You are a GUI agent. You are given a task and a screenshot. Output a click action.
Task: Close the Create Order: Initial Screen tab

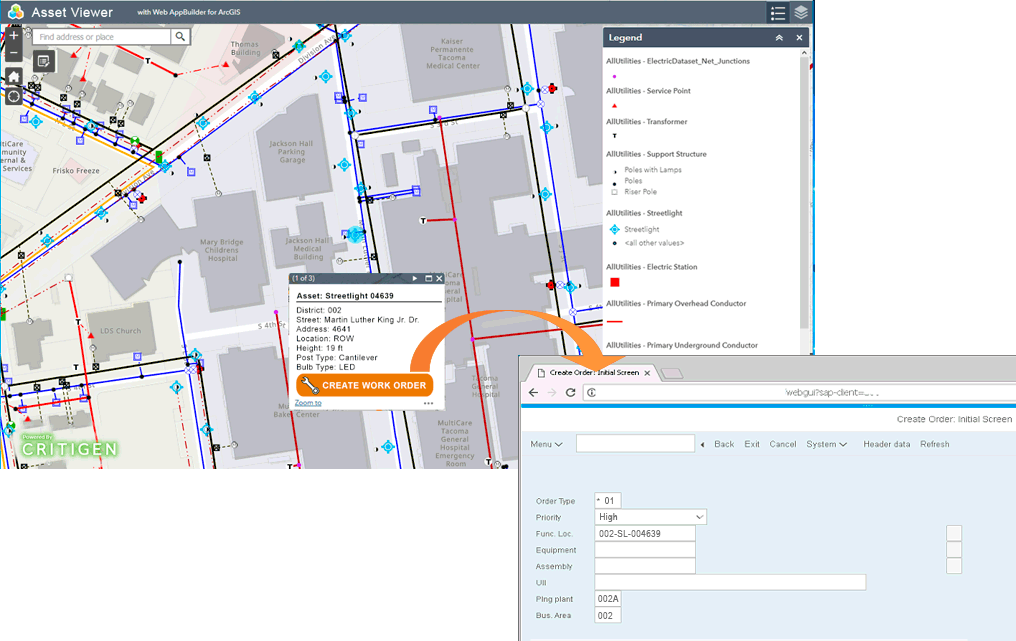pos(647,373)
